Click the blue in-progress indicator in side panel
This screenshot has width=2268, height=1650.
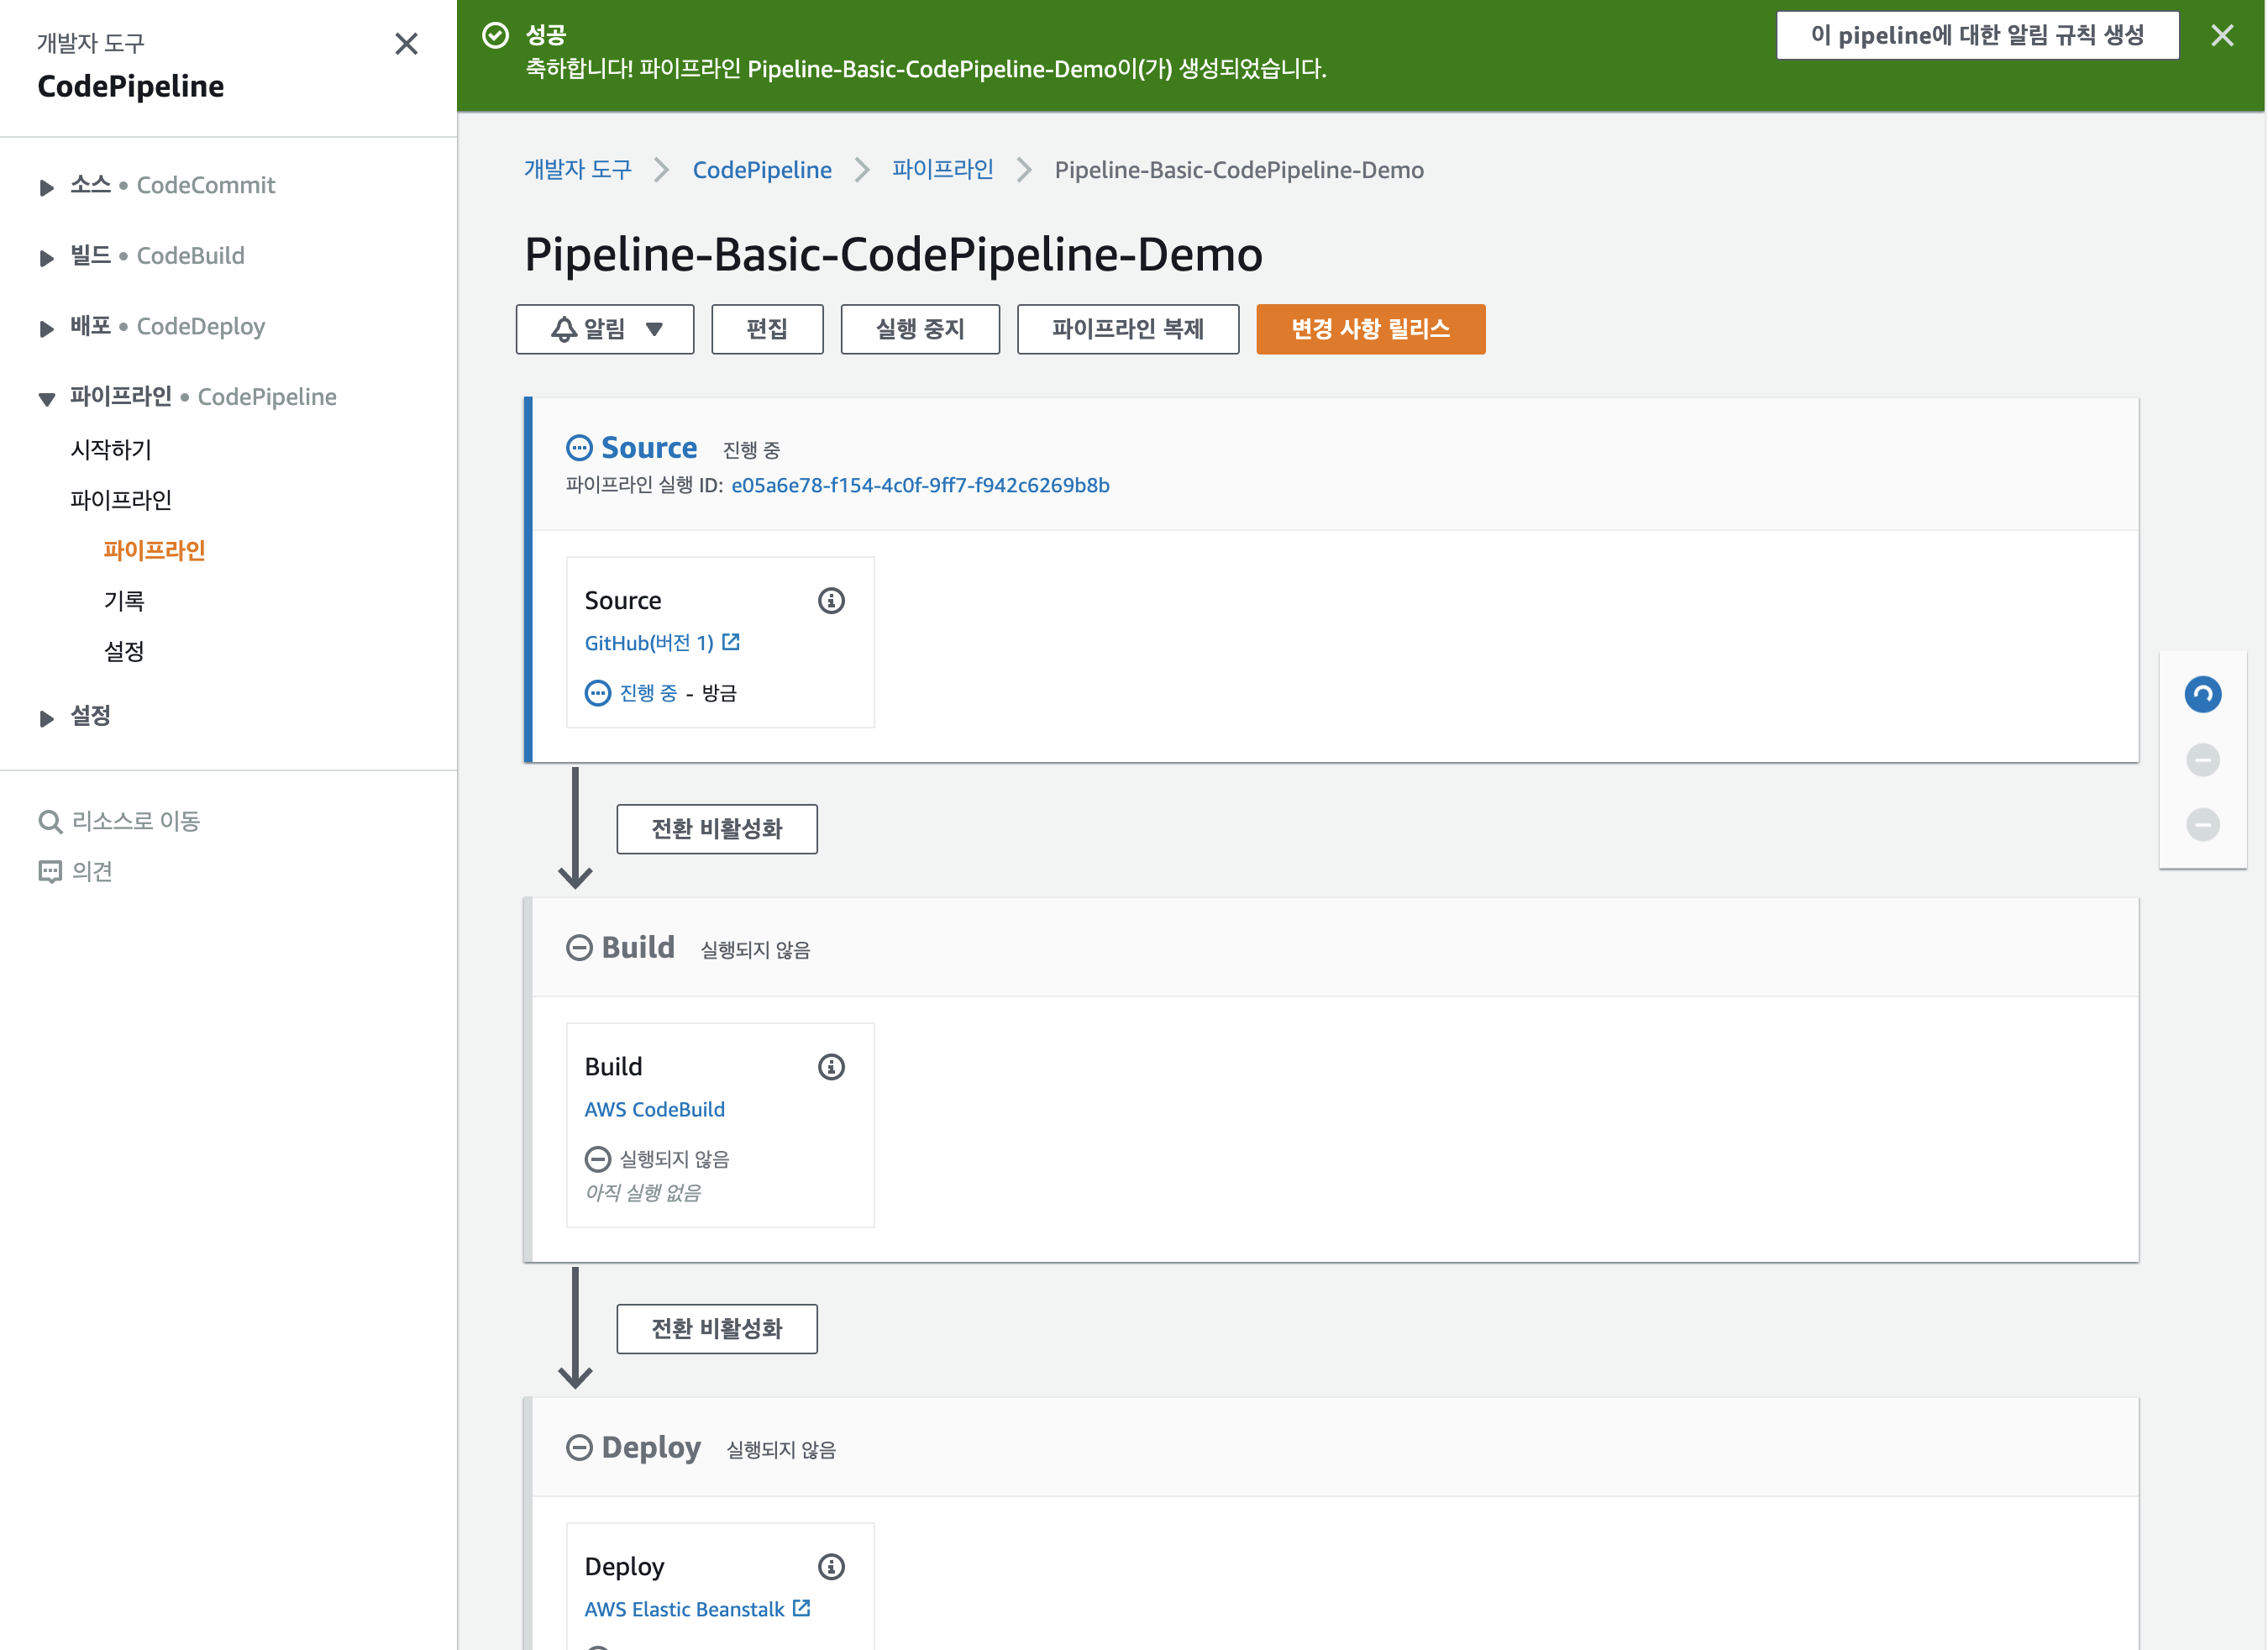2202,694
